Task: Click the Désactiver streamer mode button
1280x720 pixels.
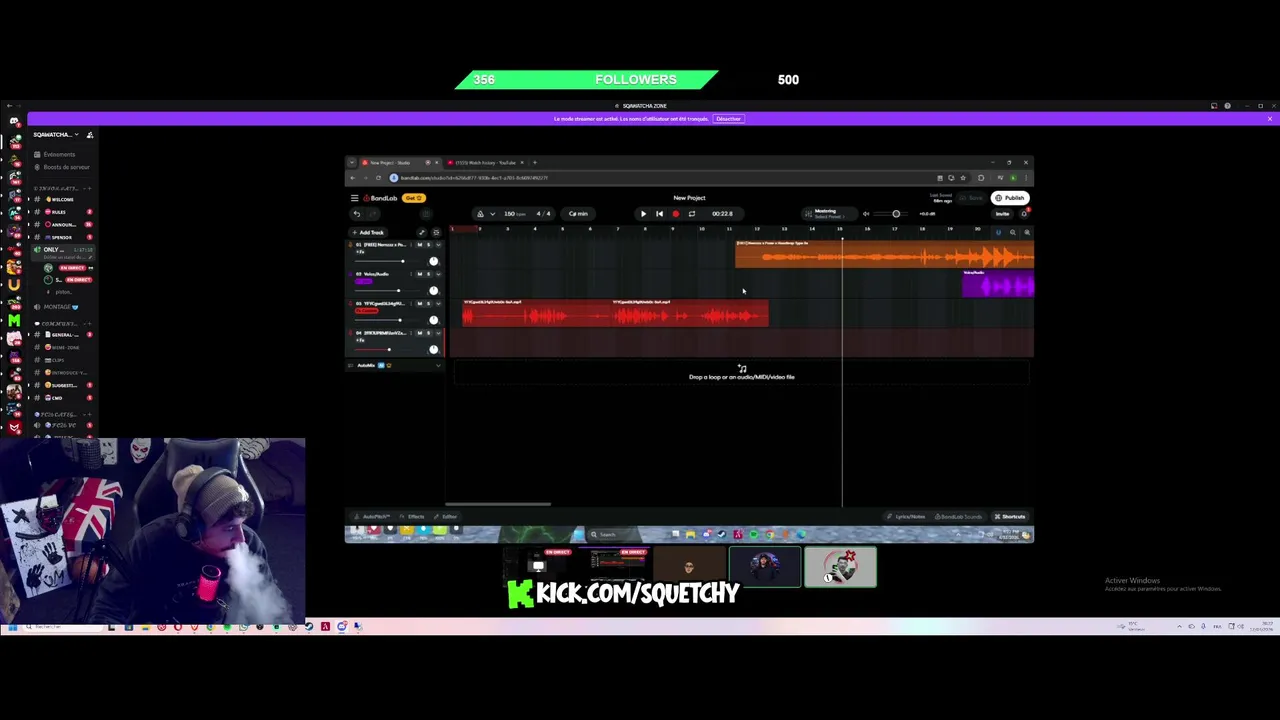Action: pos(729,119)
